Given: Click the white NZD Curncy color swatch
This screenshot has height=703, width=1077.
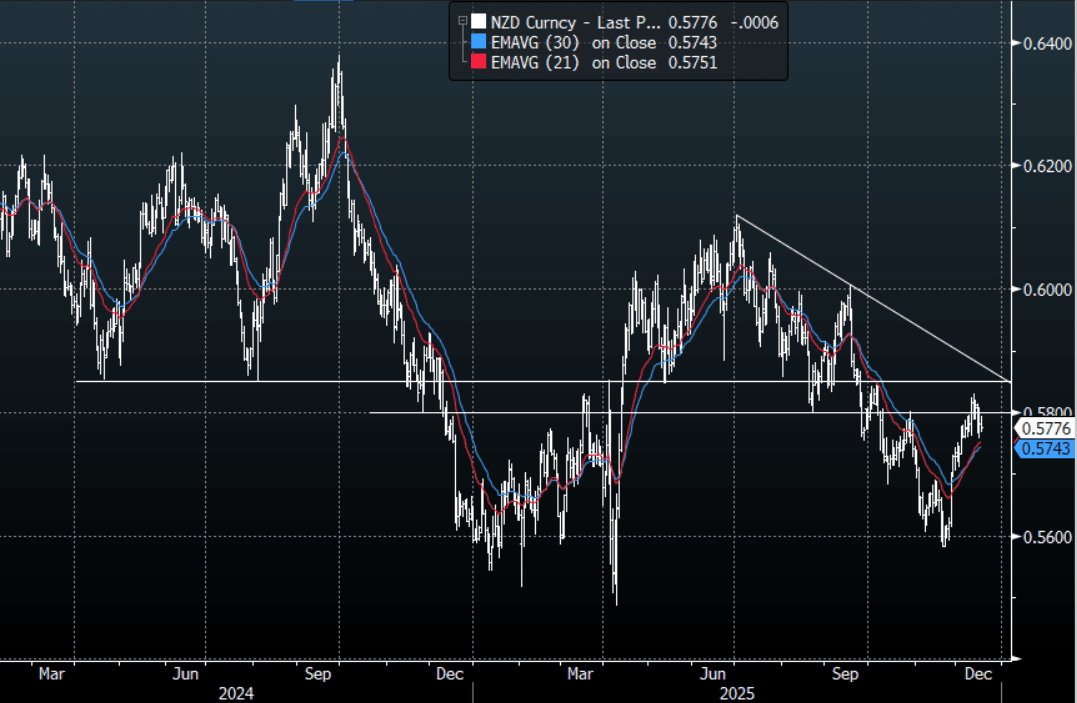Looking at the screenshot, I should [479, 21].
